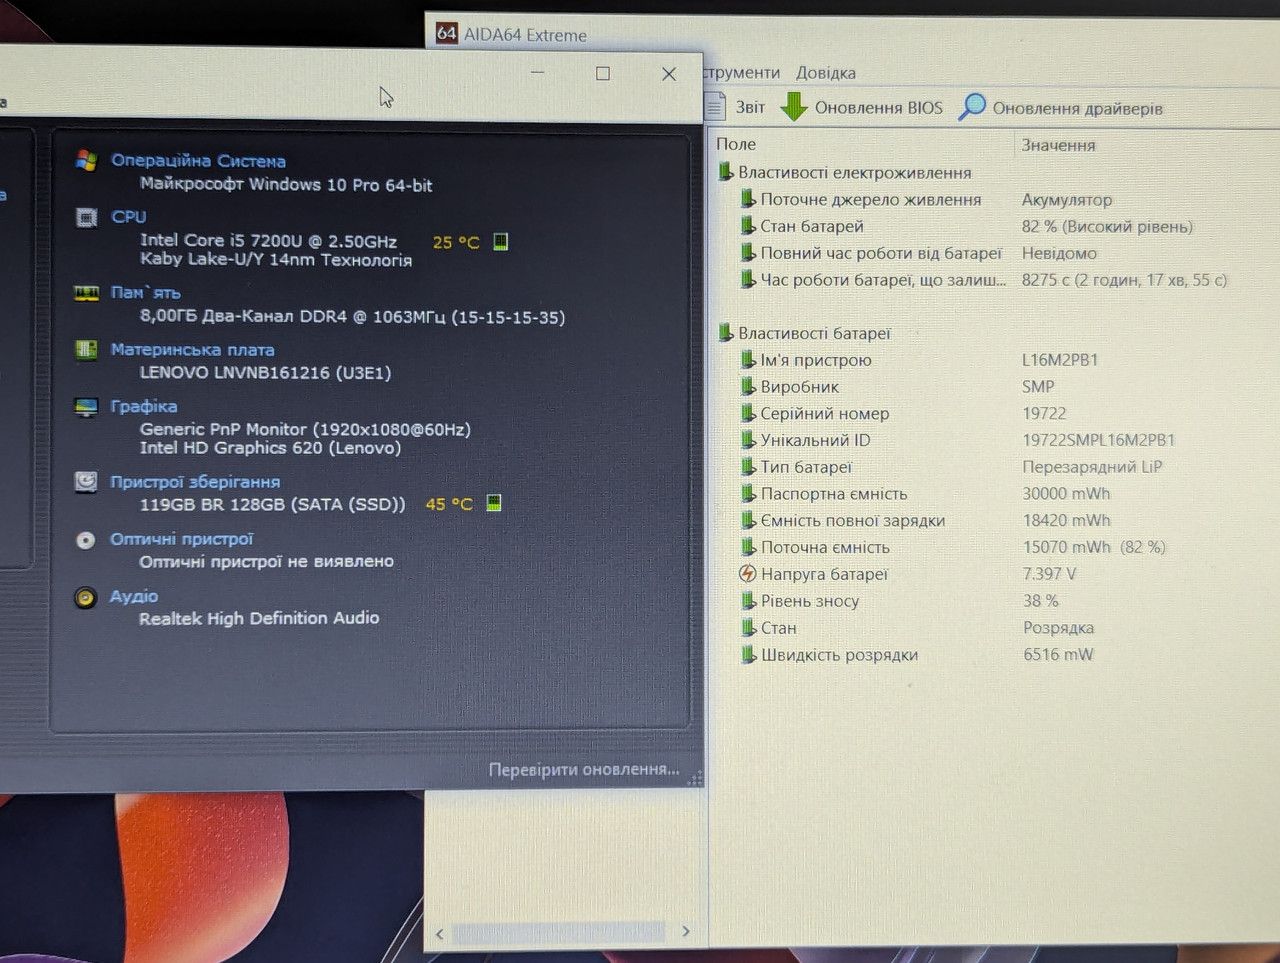
Task: Open the CPU section link
Action: (x=129, y=216)
